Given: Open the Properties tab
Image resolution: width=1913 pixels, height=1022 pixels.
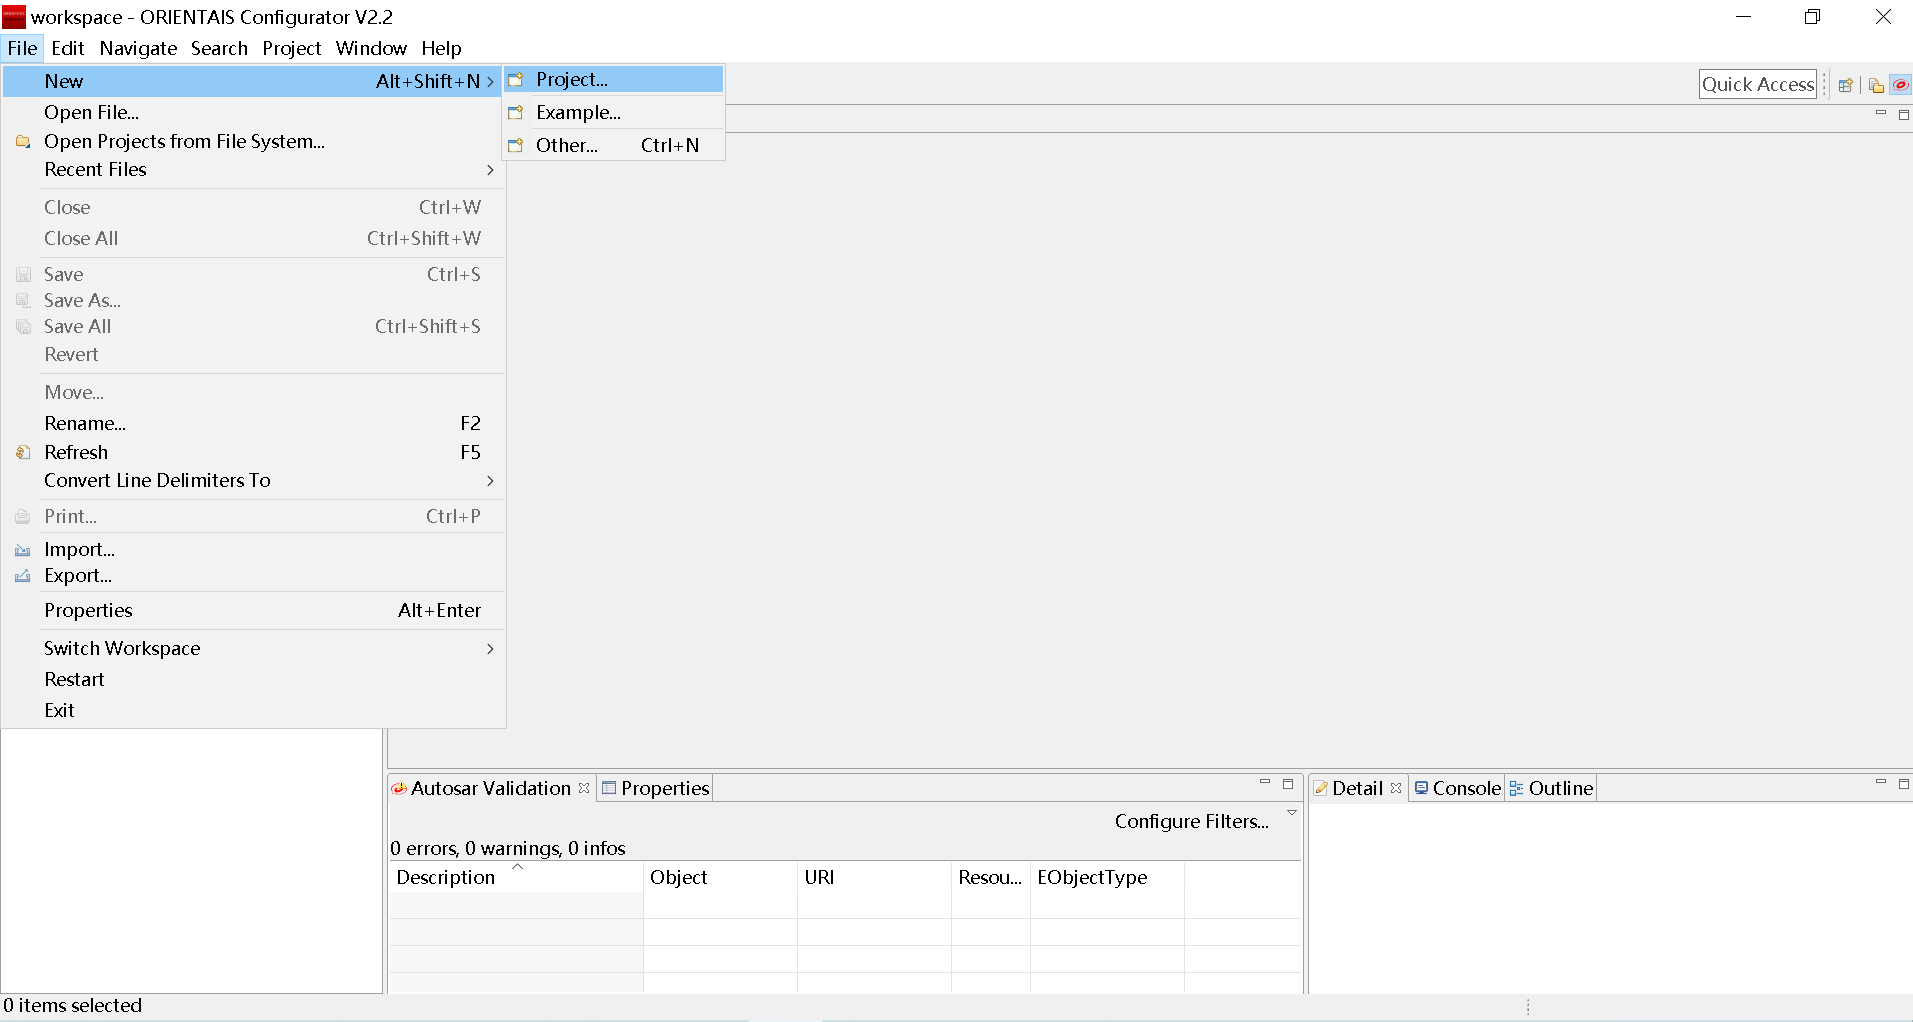Looking at the screenshot, I should pos(664,788).
